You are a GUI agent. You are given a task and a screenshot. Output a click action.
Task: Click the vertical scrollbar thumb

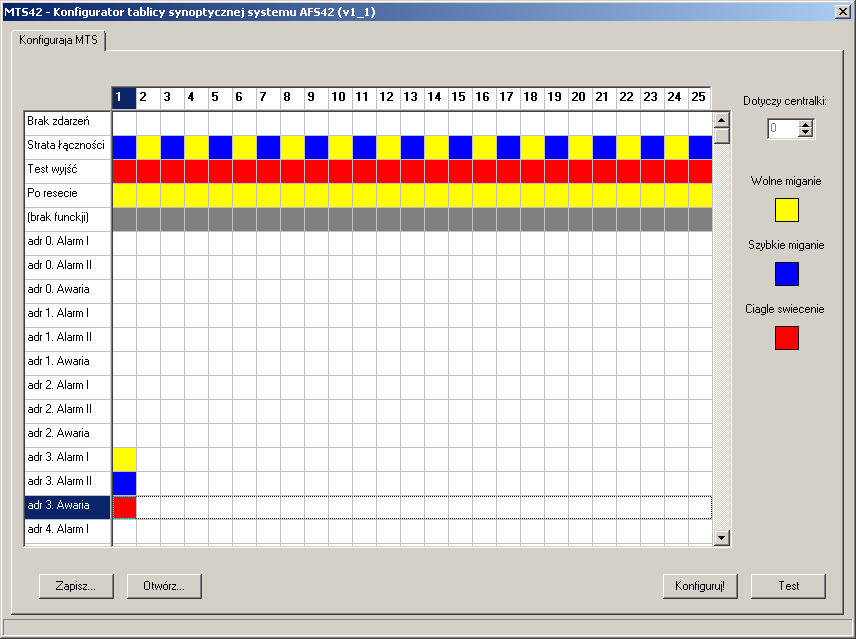[x=722, y=136]
